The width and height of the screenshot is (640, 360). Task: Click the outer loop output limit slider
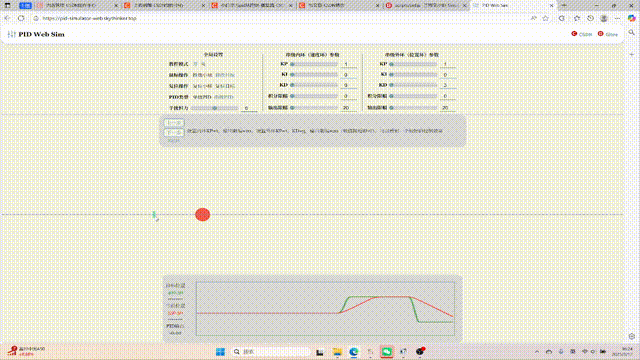(413, 108)
